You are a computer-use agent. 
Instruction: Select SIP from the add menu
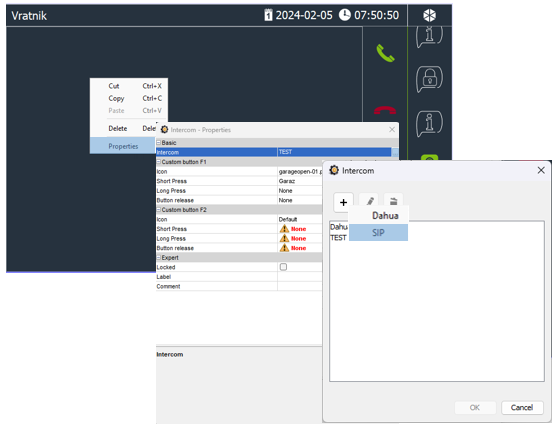coord(378,233)
